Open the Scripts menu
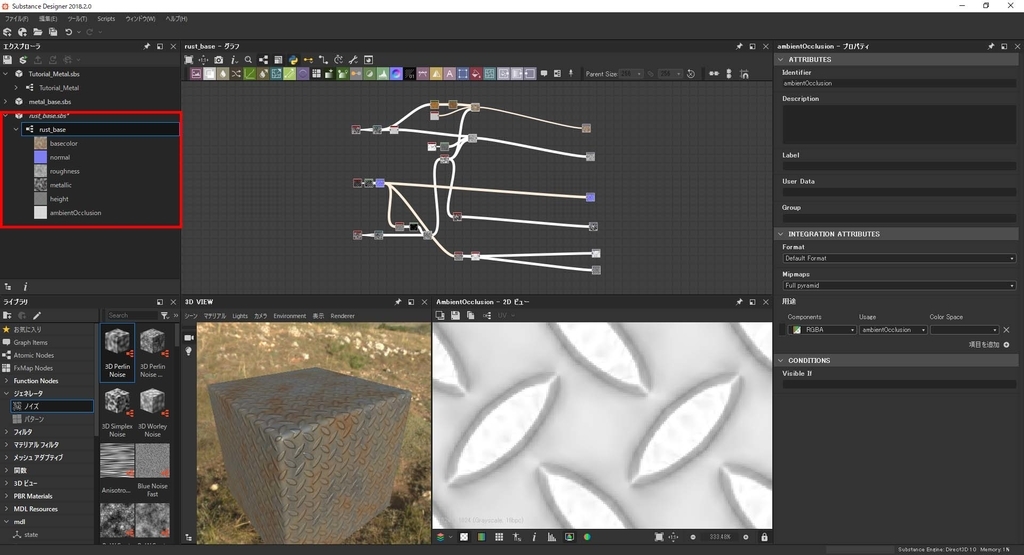 pyautogui.click(x=106, y=19)
